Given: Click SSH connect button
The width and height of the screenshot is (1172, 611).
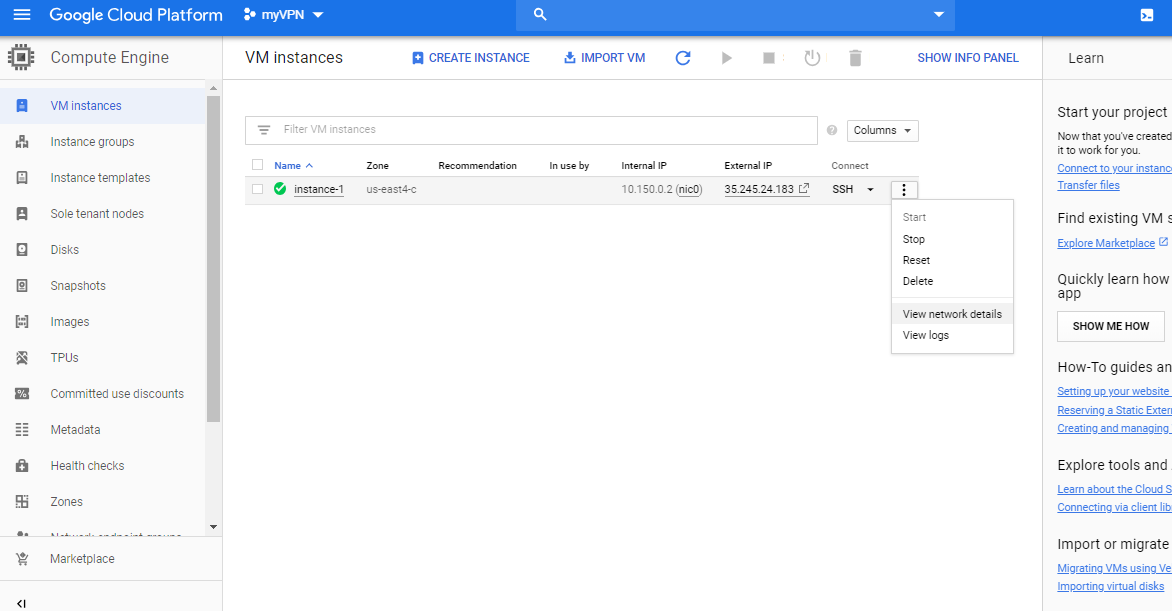Looking at the screenshot, I should tap(842, 189).
